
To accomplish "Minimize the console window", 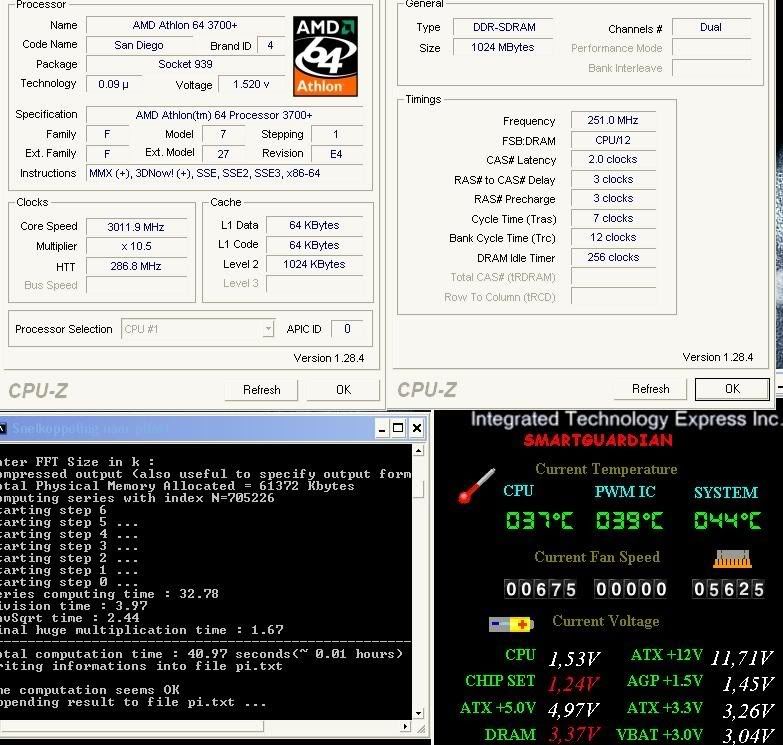I will click(x=382, y=428).
